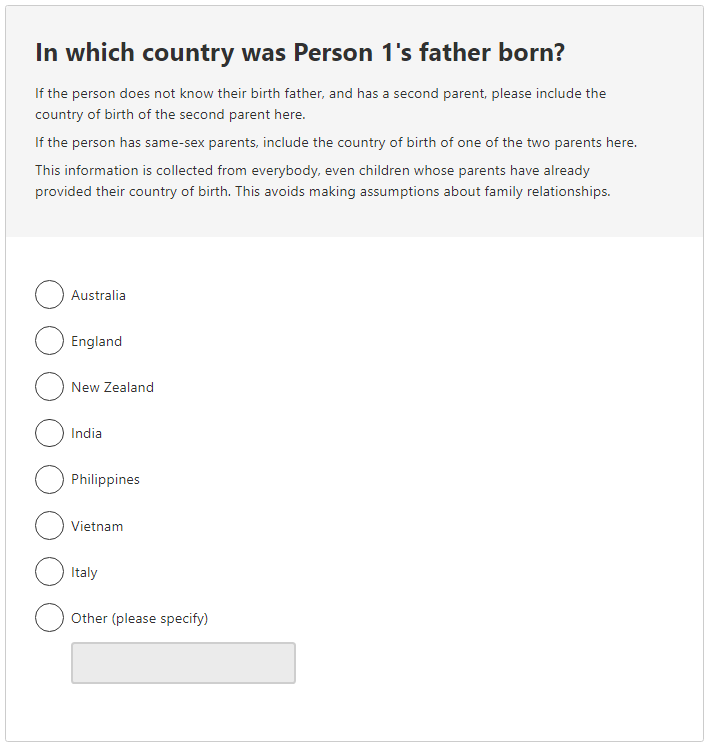Click the "Philippines" text label
Viewport: 710px width, 747px height.
click(105, 479)
